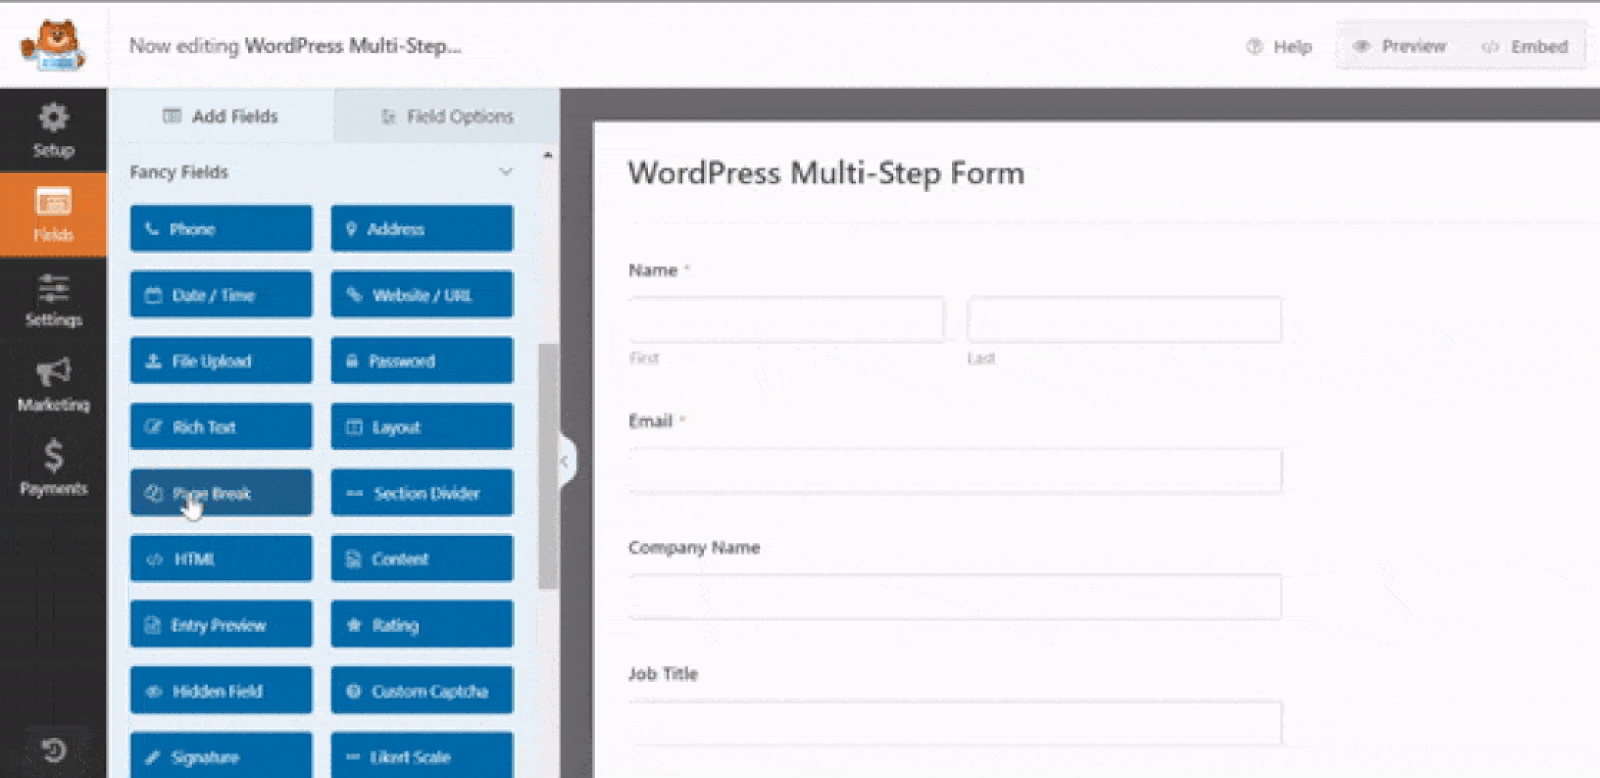
Task: Add a Hidden Field
Action: click(x=221, y=691)
